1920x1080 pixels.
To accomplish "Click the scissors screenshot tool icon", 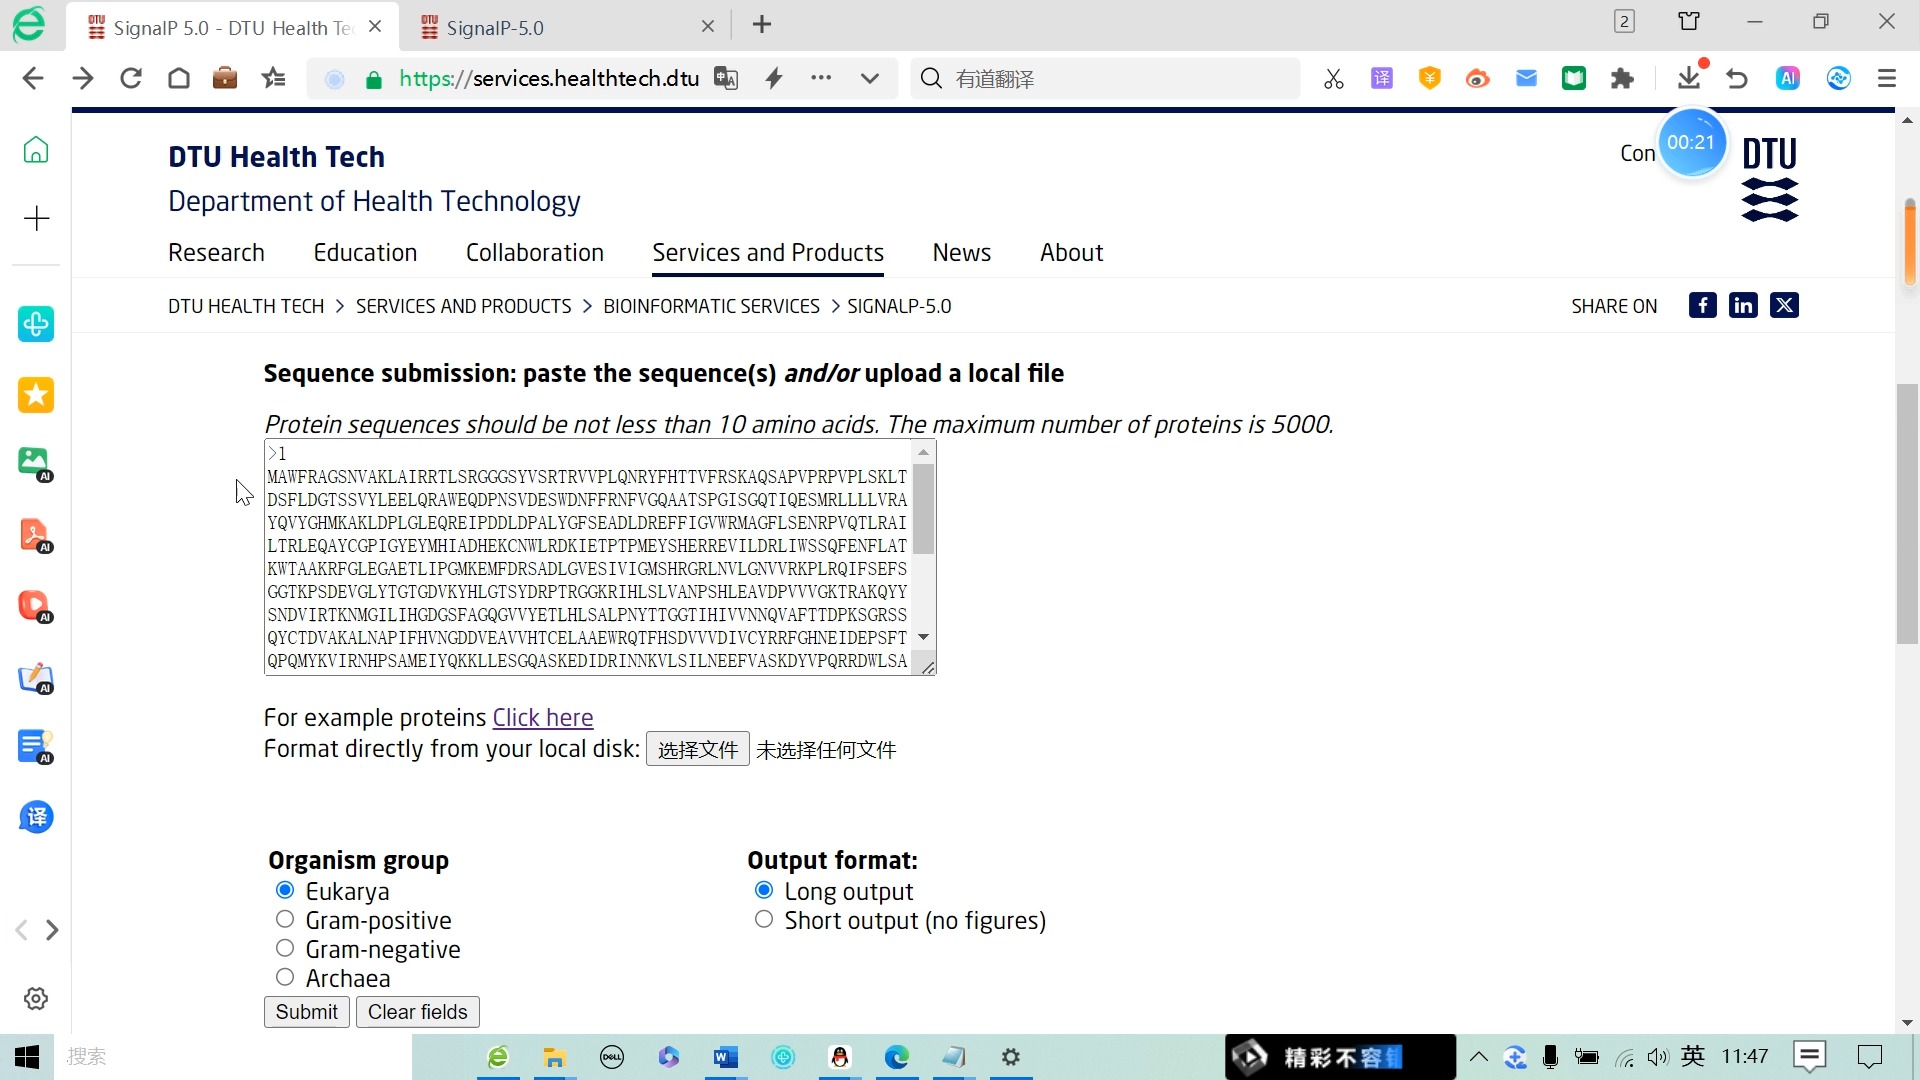I will 1334,79.
